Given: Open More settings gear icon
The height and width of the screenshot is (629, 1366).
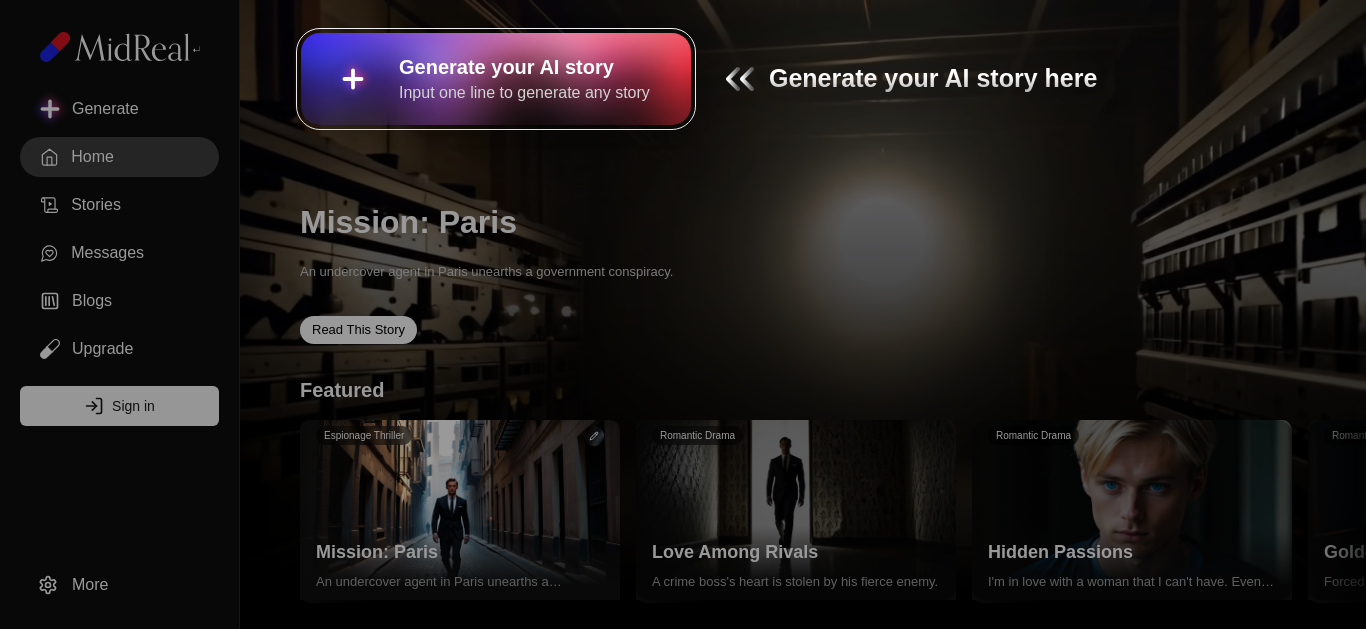Looking at the screenshot, I should click(x=48, y=585).
